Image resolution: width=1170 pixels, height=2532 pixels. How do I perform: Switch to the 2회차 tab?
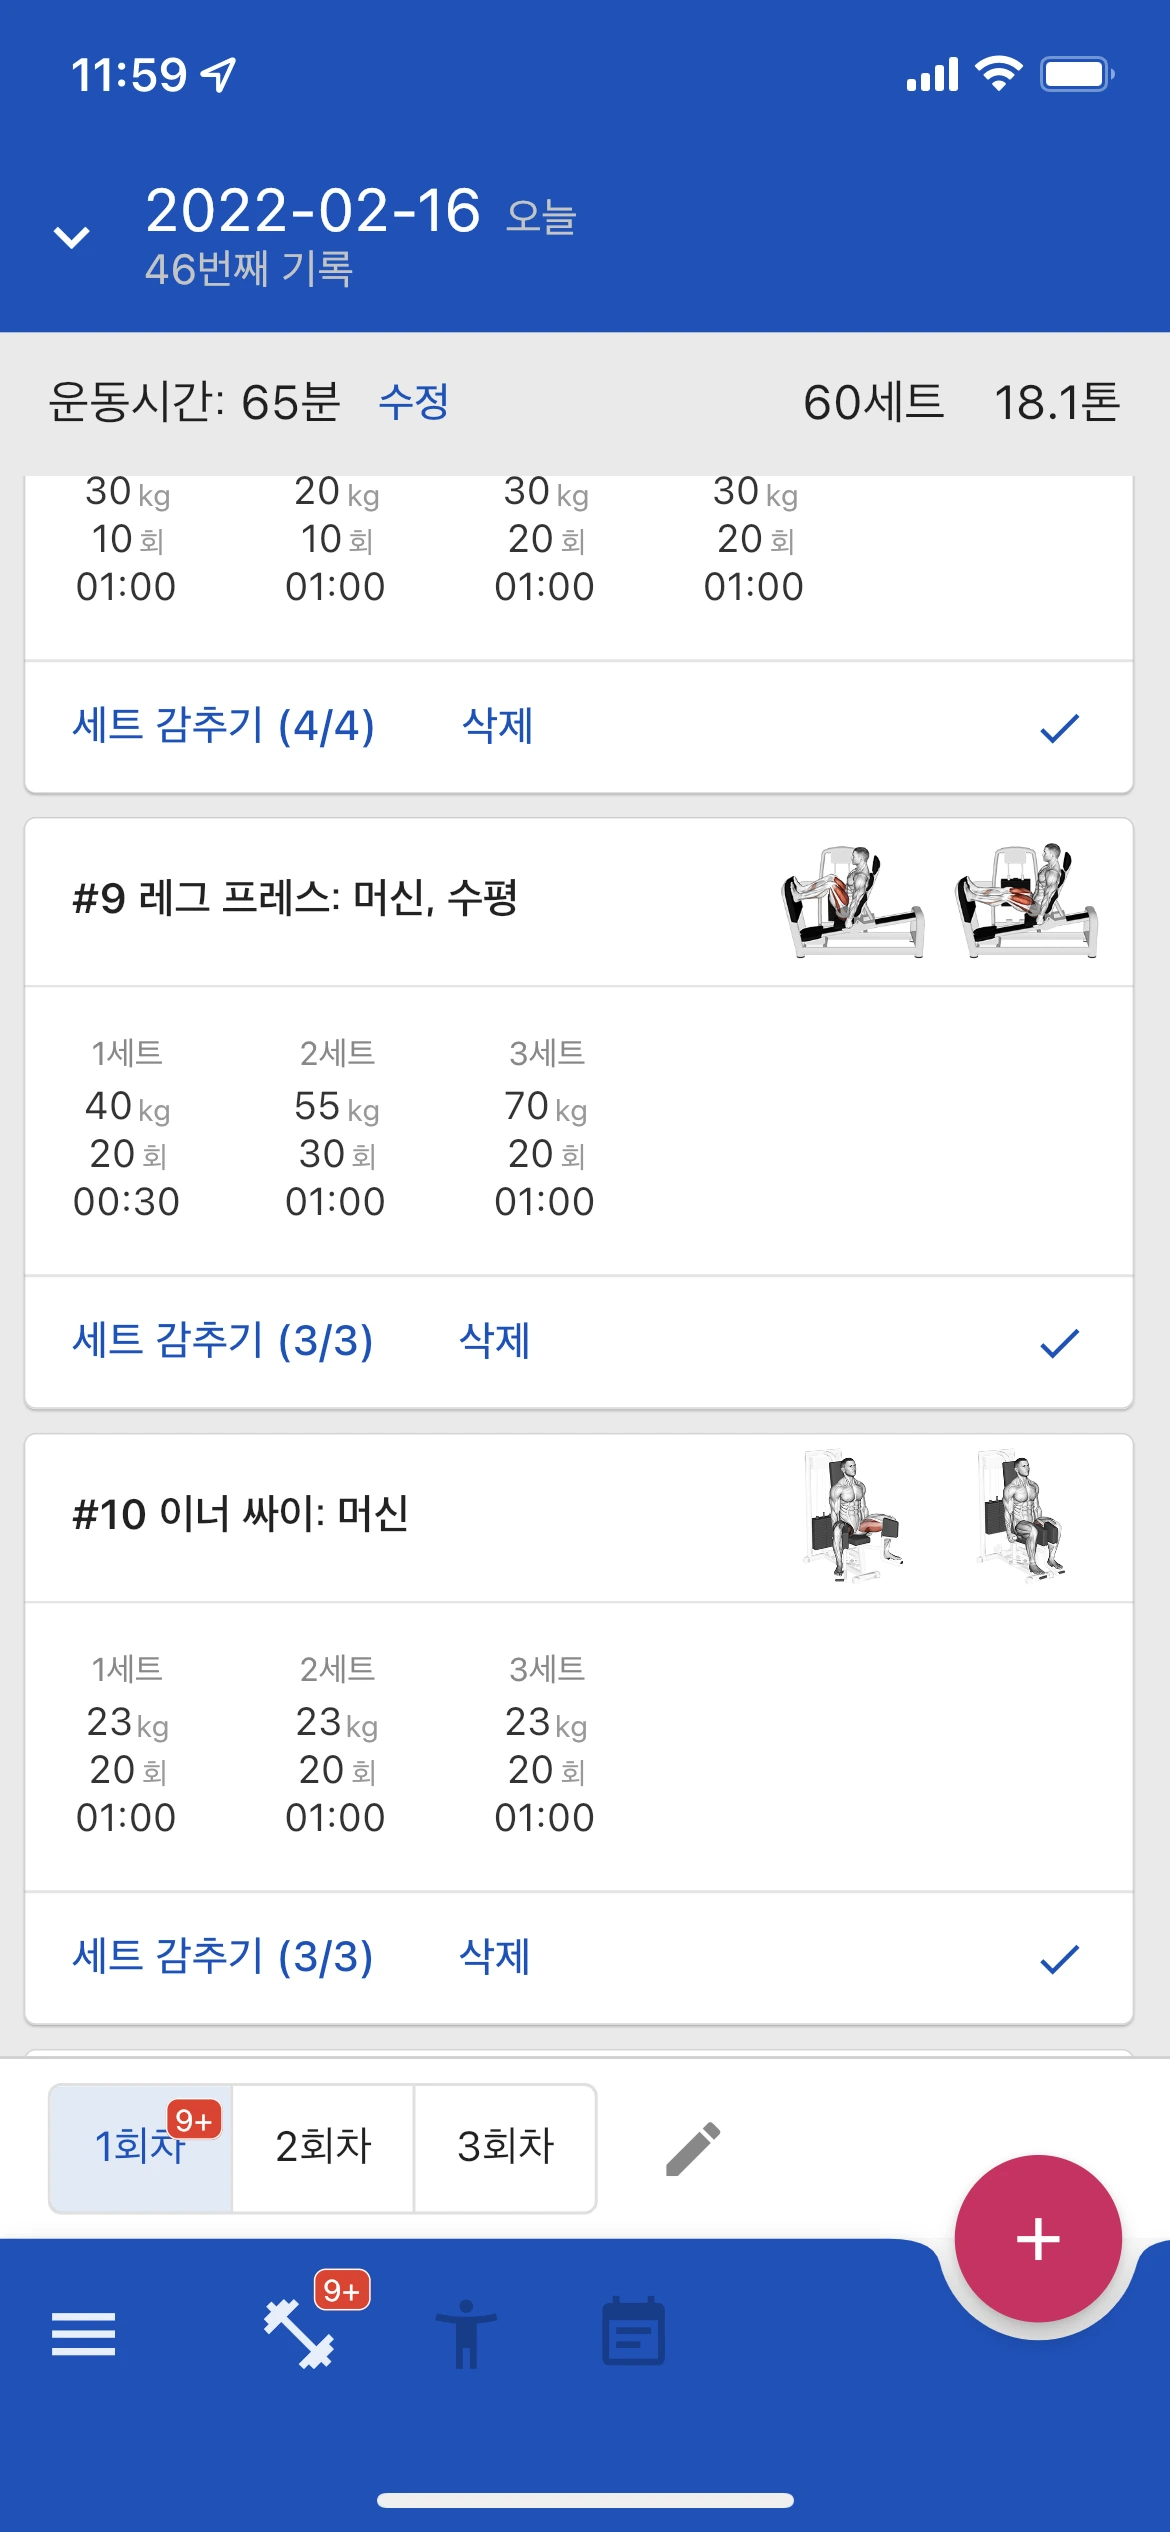[x=323, y=2147]
